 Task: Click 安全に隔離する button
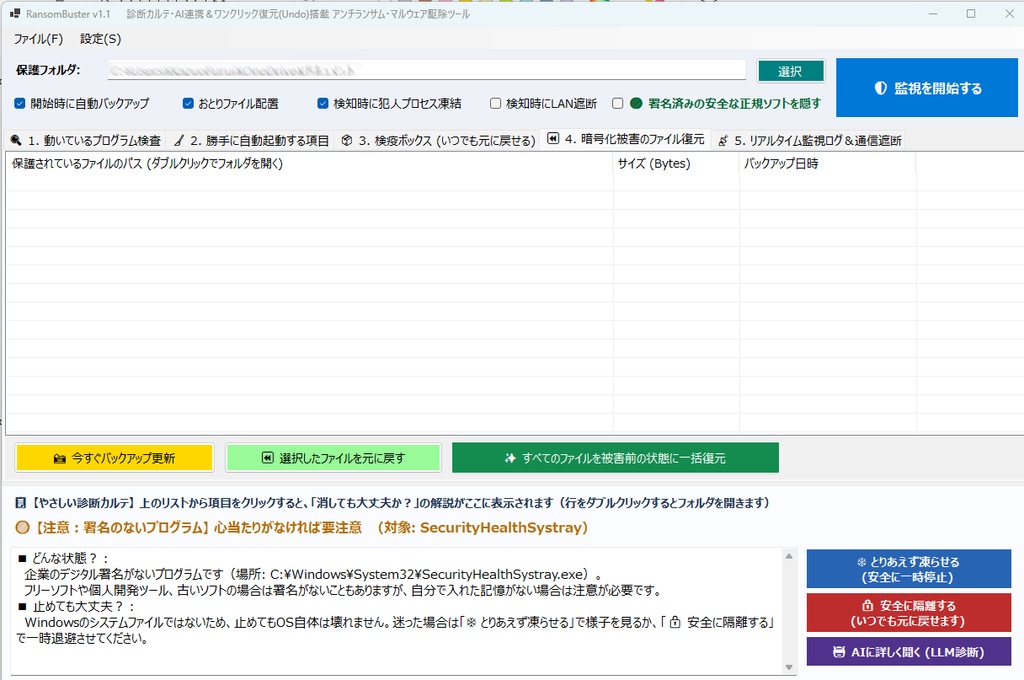tap(908, 613)
